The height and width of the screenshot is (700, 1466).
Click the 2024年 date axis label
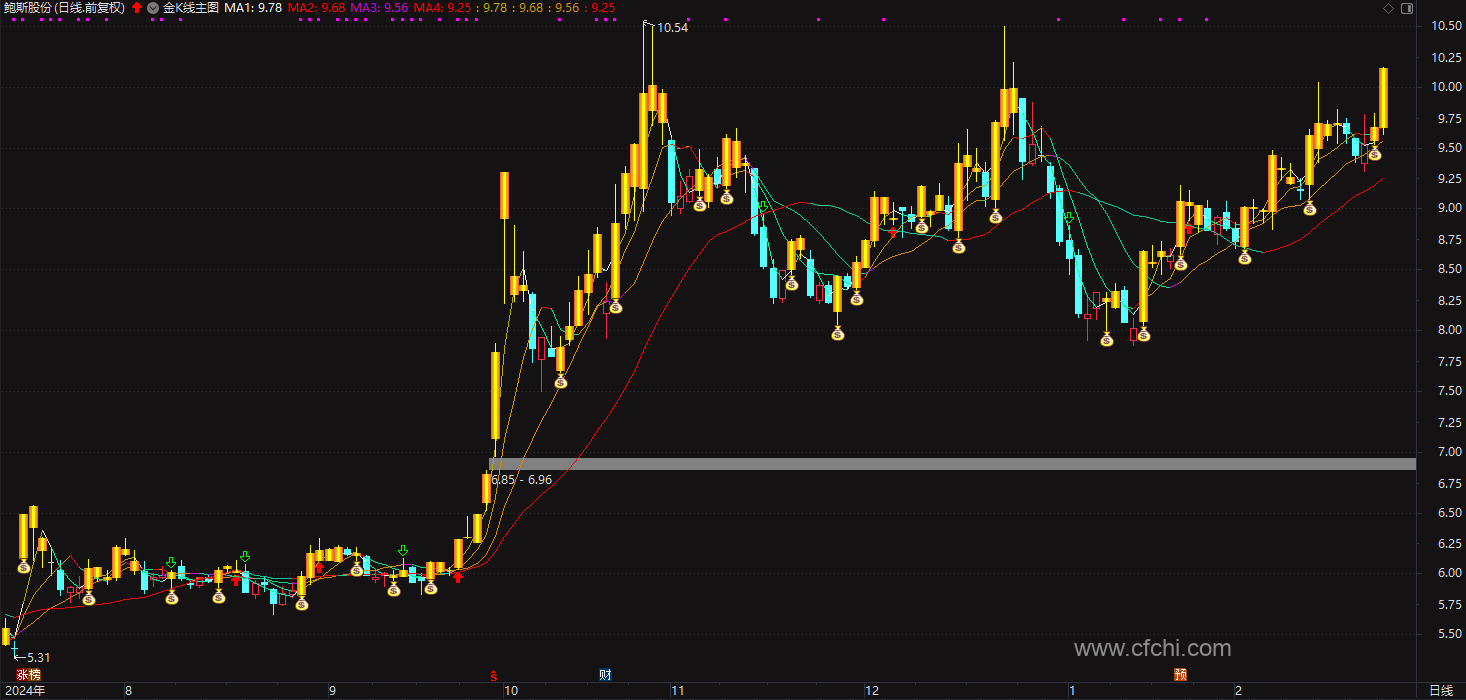(25, 691)
